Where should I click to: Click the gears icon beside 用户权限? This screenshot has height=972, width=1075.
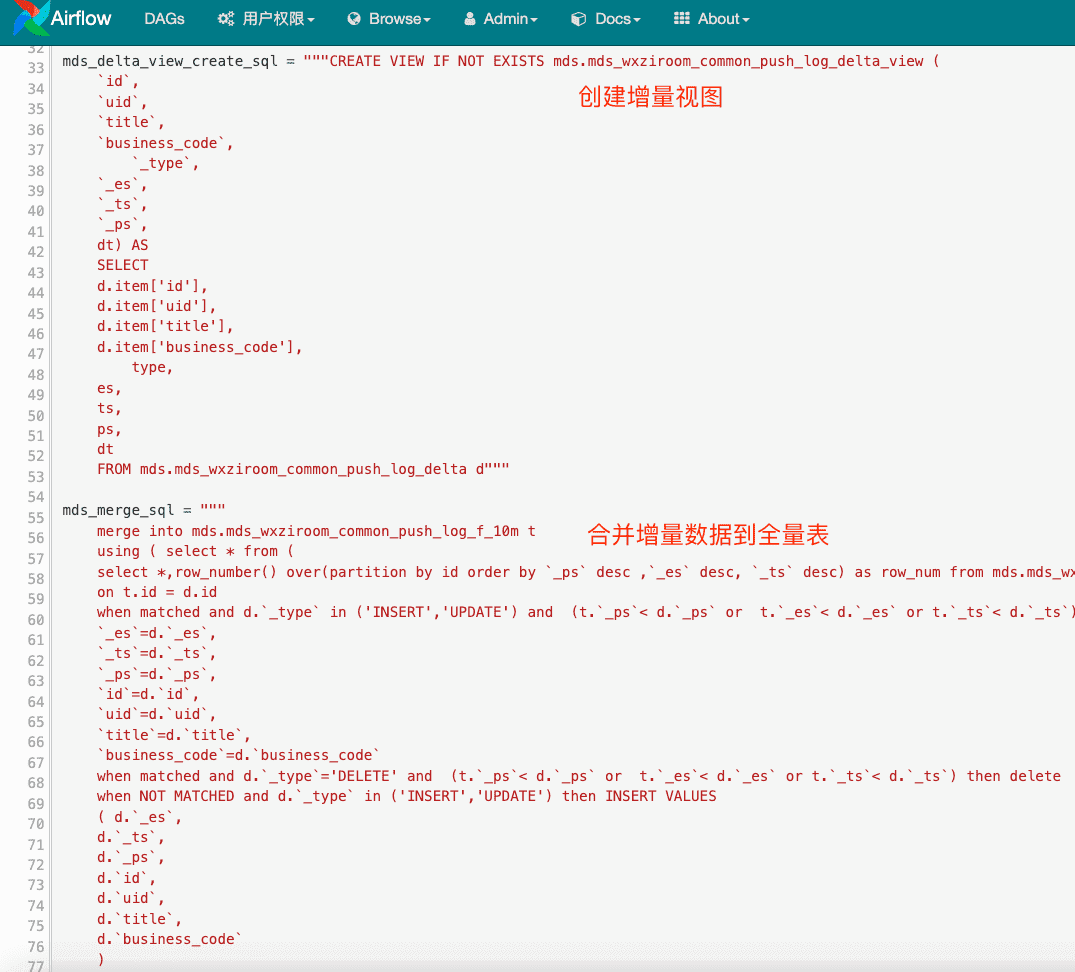point(226,19)
